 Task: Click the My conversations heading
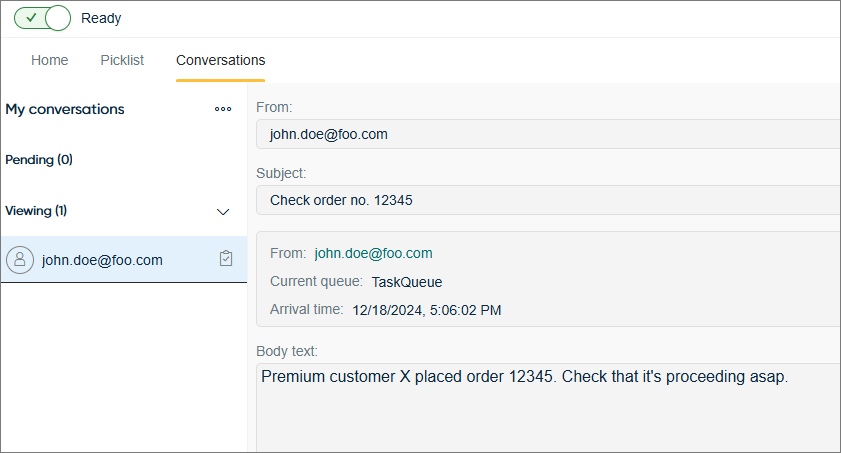65,109
